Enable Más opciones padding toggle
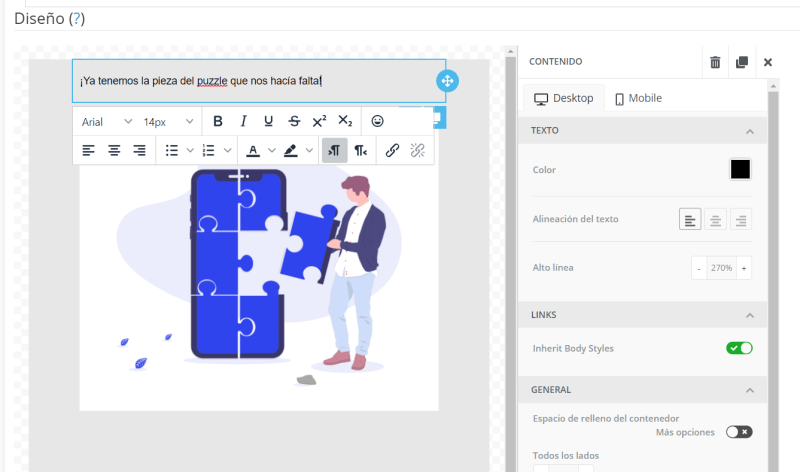The height and width of the screenshot is (472, 800). pos(739,432)
